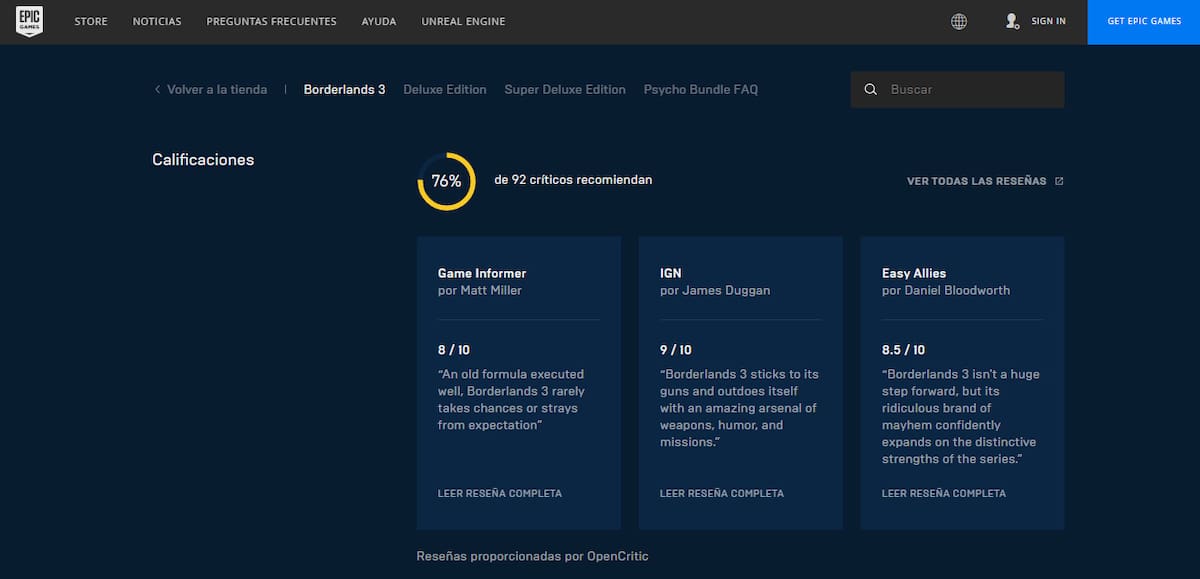This screenshot has width=1200, height=579.
Task: Click the GET EPIC GAMES button
Action: point(1144,22)
